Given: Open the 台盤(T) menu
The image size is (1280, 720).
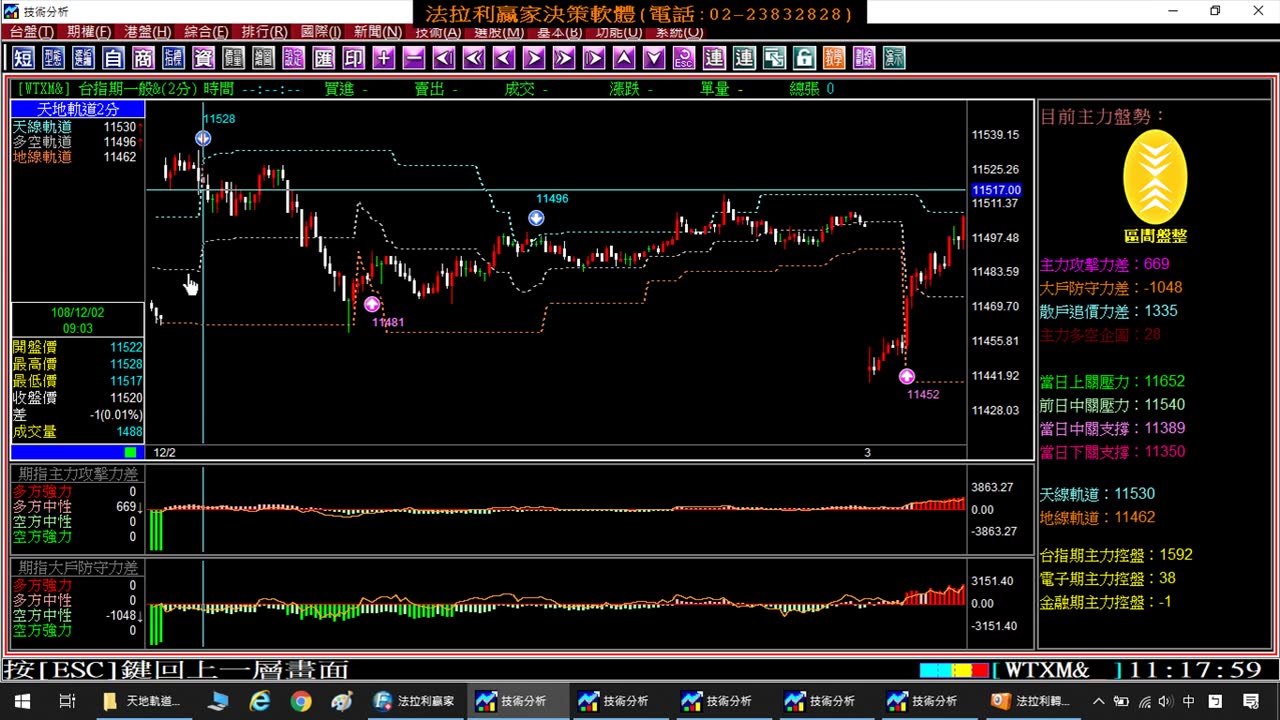Looking at the screenshot, I should tap(32, 32).
